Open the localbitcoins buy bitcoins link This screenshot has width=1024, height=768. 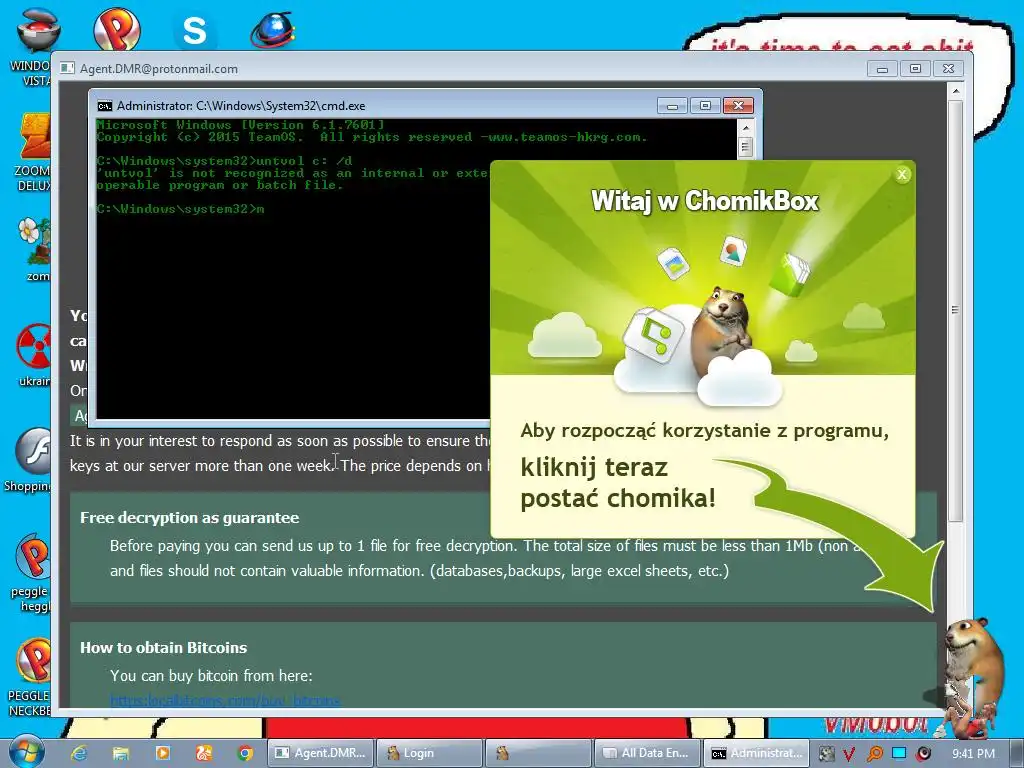coord(225,701)
